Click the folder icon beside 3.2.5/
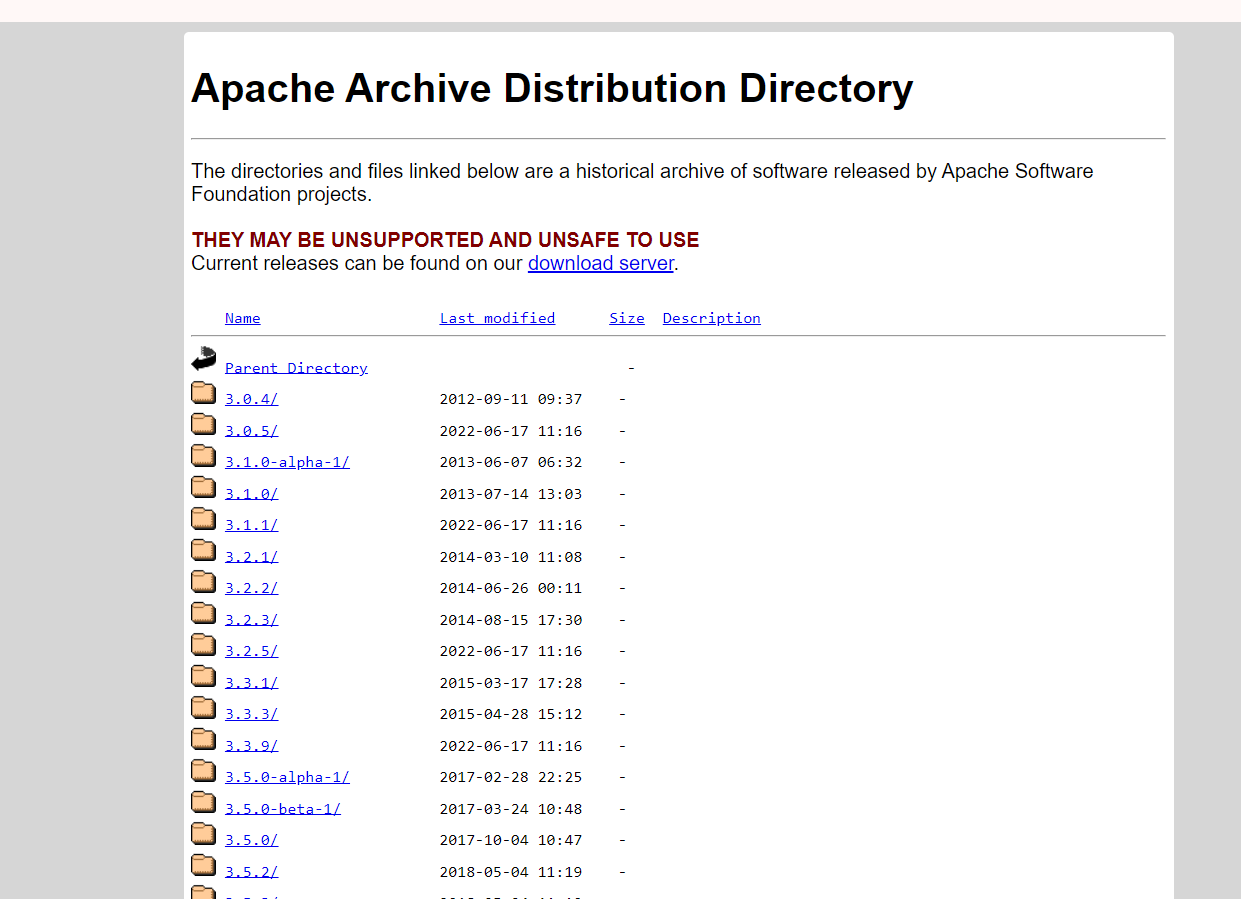The width and height of the screenshot is (1241, 899). (204, 644)
